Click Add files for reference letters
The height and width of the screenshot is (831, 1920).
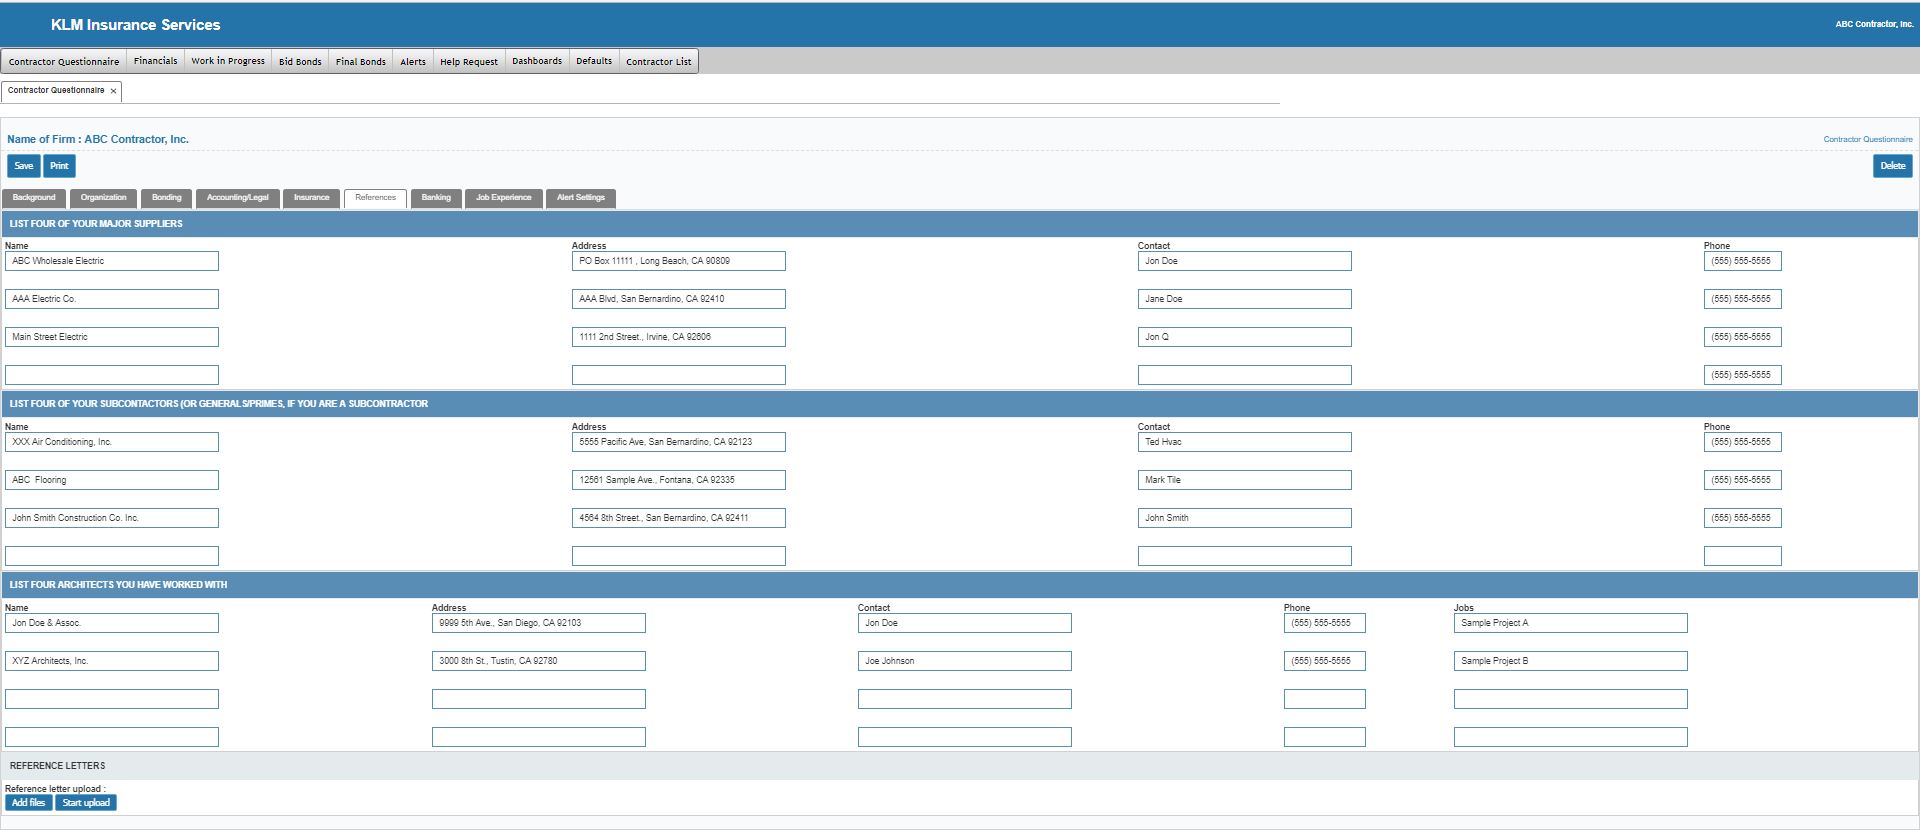click(29, 803)
